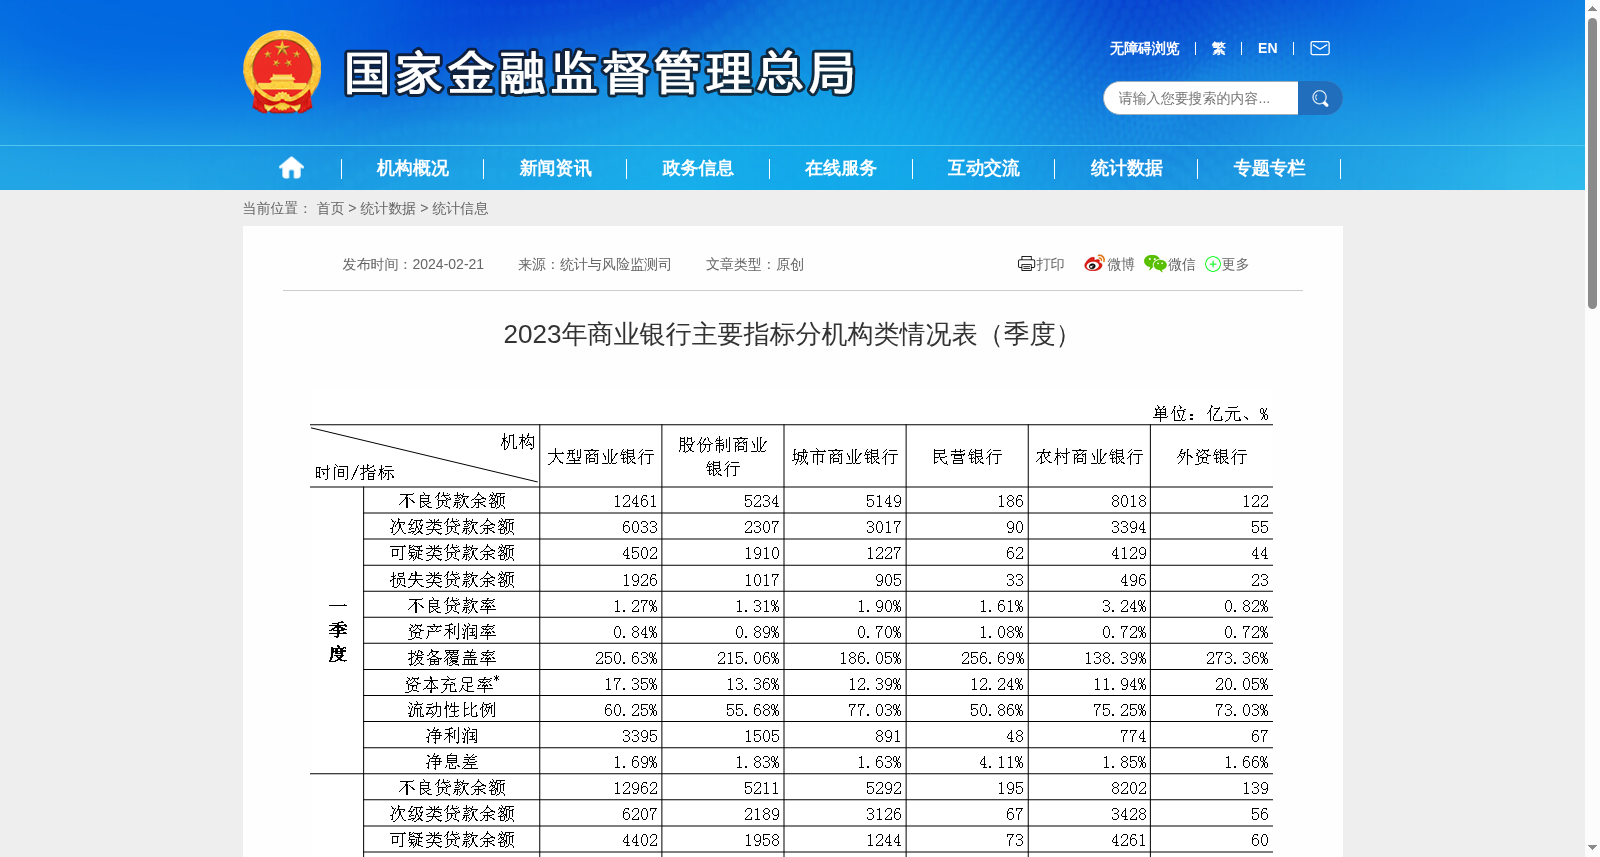Screen dimensions: 1600x857
Task: Click the 净息差 row label
Action: [x=452, y=762]
